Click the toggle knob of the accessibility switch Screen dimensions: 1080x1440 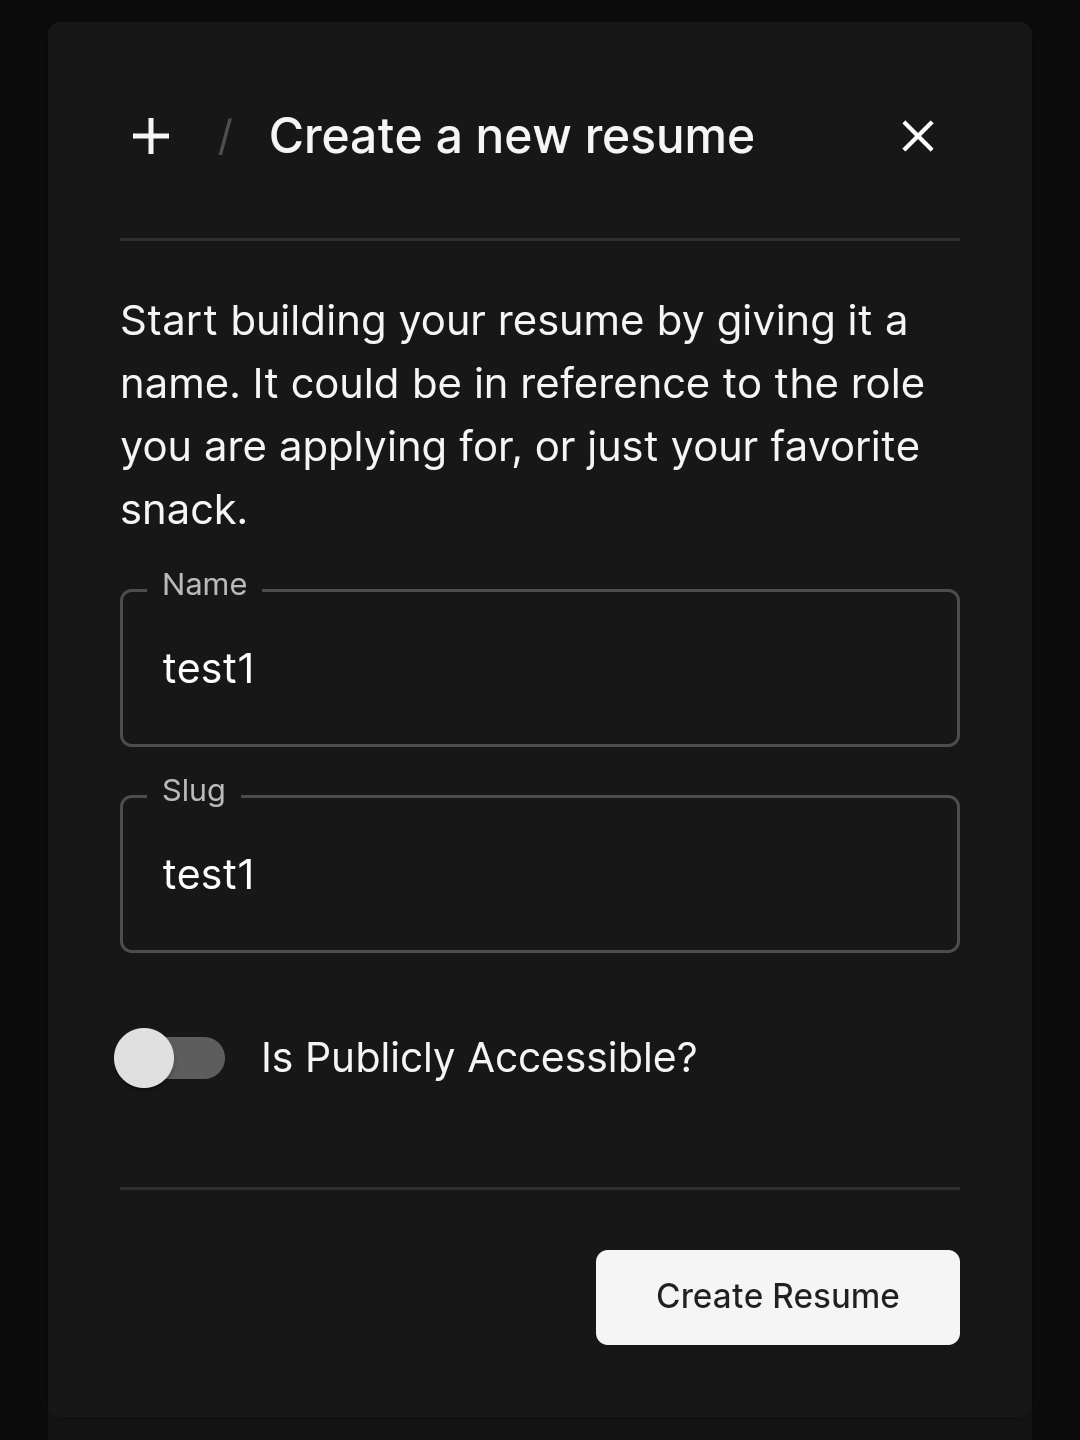pyautogui.click(x=148, y=1058)
